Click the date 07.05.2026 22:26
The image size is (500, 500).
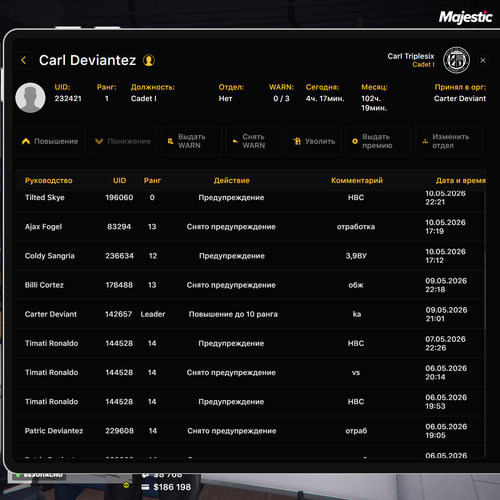[x=445, y=343]
